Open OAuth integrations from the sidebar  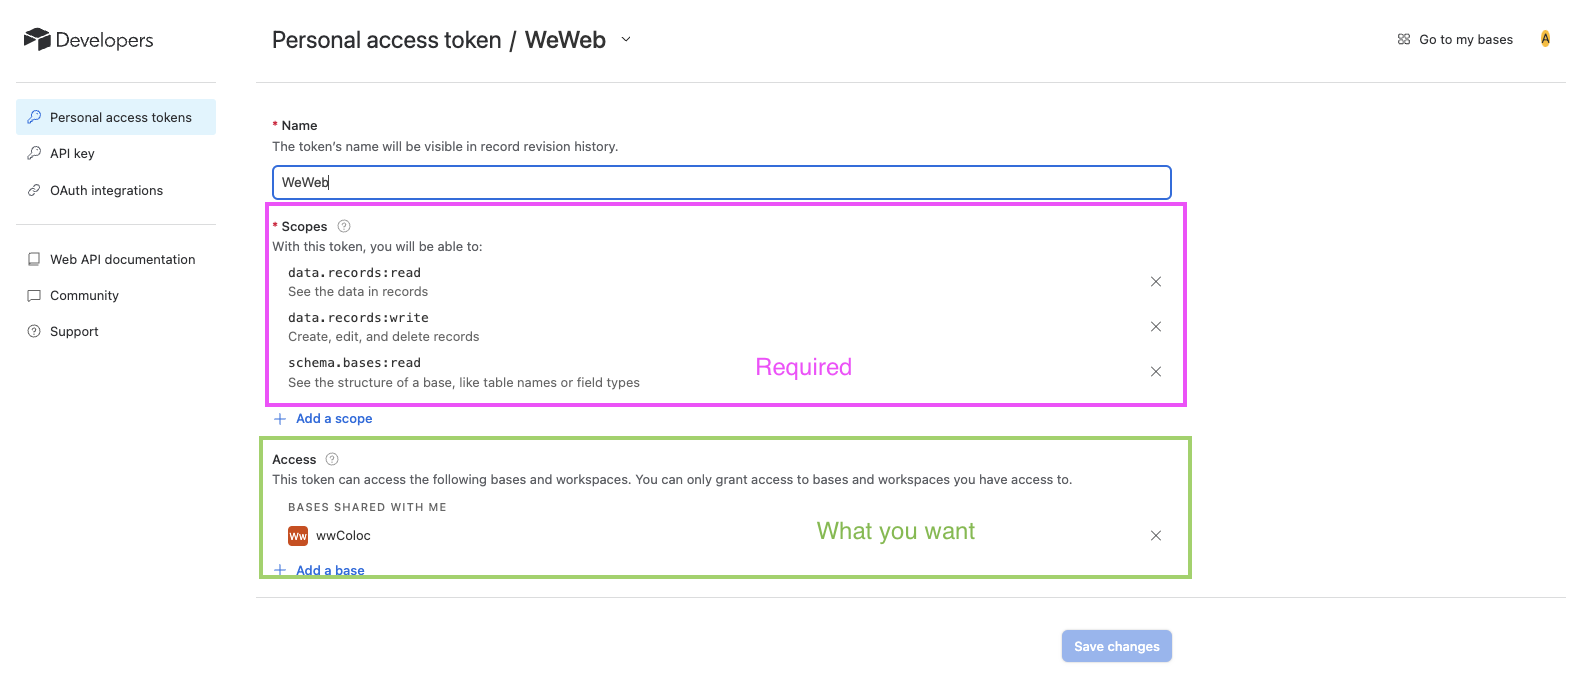pyautogui.click(x=106, y=190)
